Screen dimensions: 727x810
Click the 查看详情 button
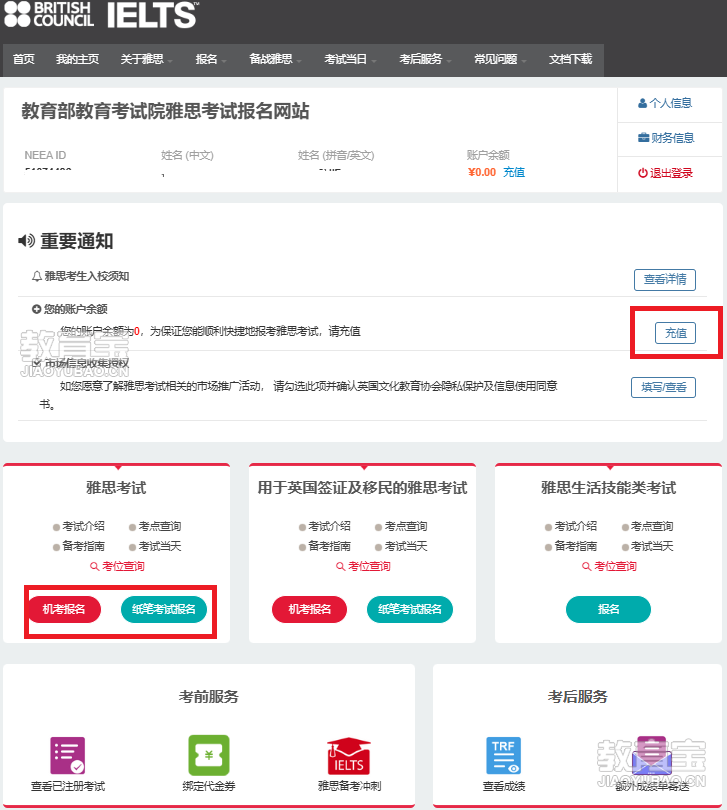665,279
